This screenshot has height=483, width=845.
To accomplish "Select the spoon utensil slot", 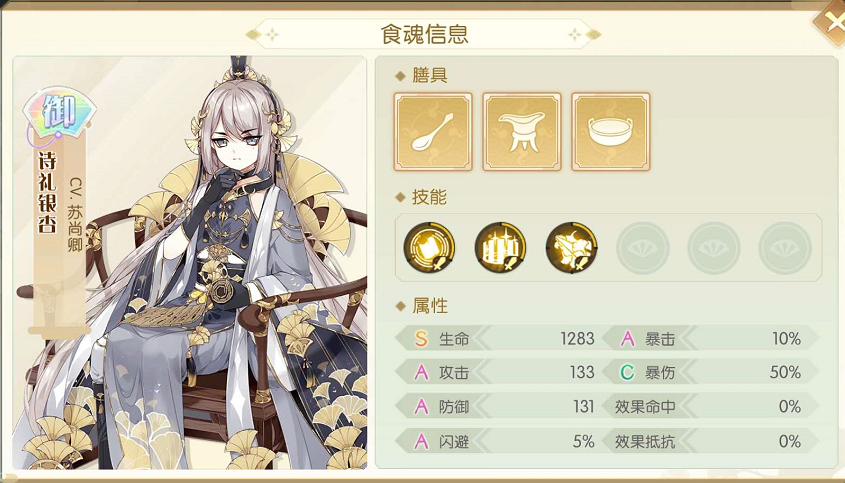I will (433, 132).
